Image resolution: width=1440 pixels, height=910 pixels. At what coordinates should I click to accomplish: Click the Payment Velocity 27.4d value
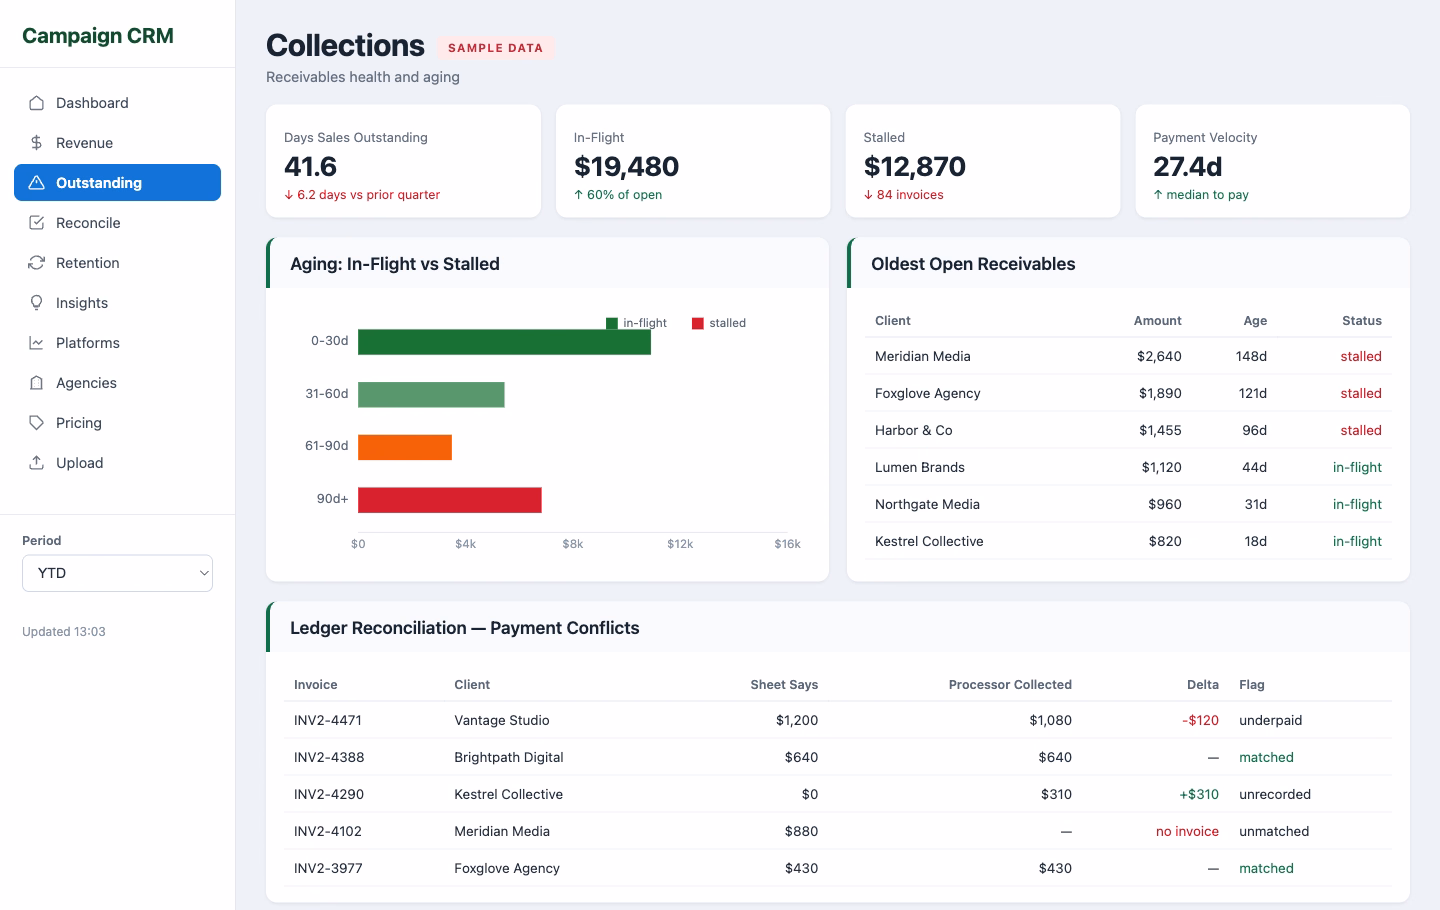[x=1187, y=166]
